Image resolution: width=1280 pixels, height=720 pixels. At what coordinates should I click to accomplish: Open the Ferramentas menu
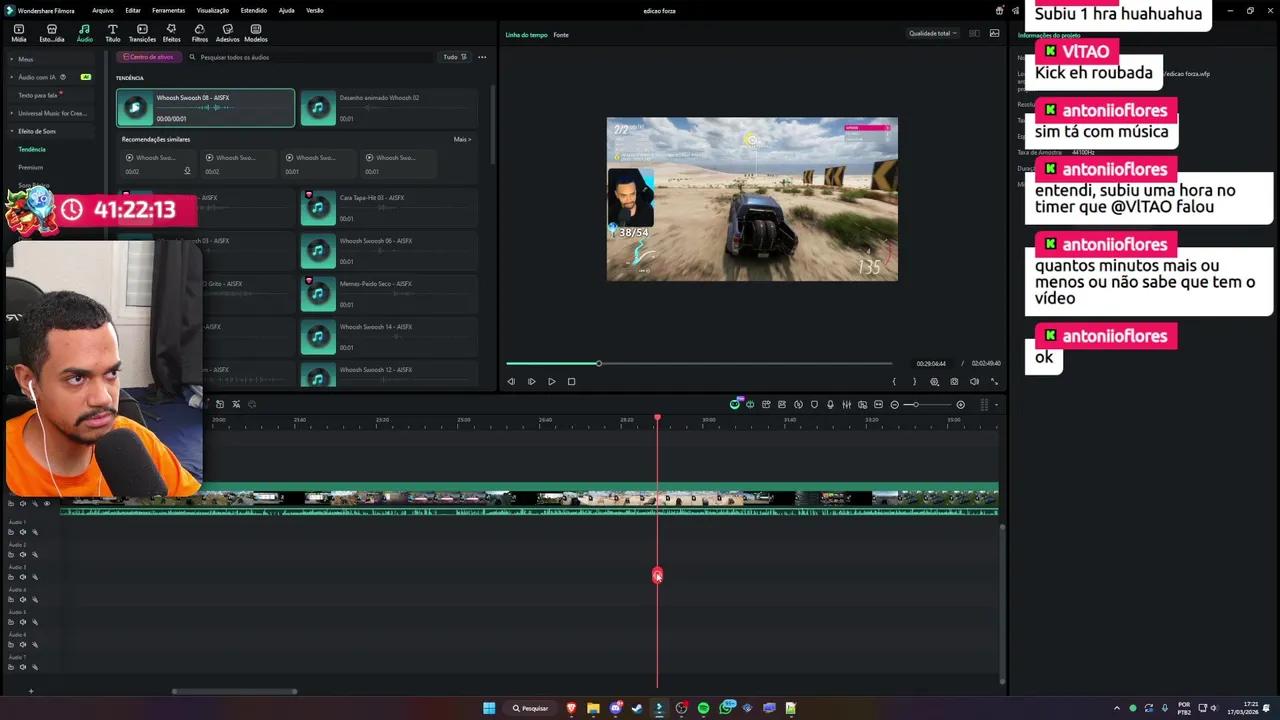[x=168, y=10]
